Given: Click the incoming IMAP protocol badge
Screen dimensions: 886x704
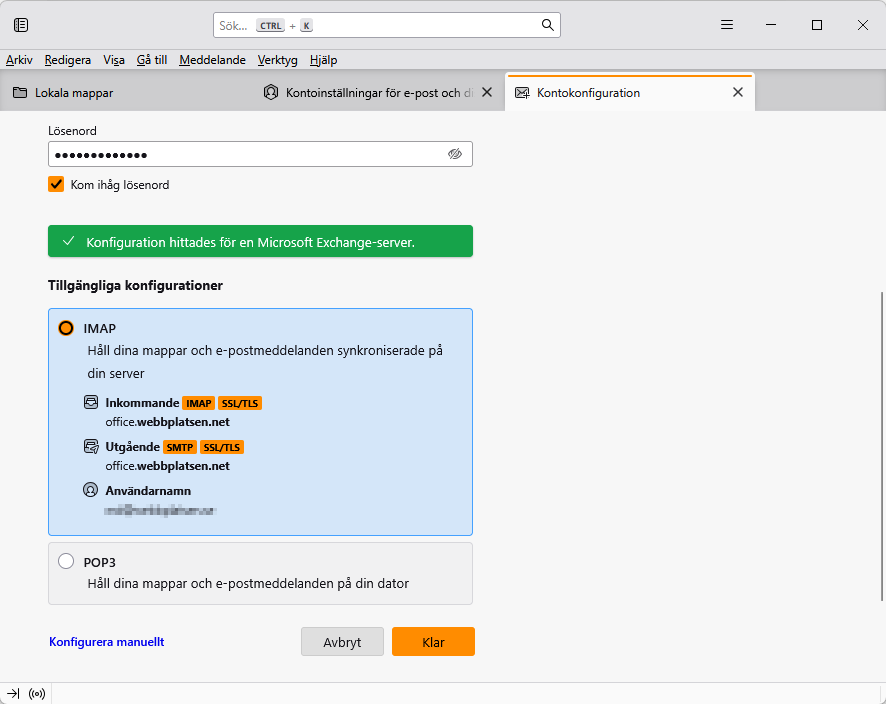Looking at the screenshot, I should 199,403.
